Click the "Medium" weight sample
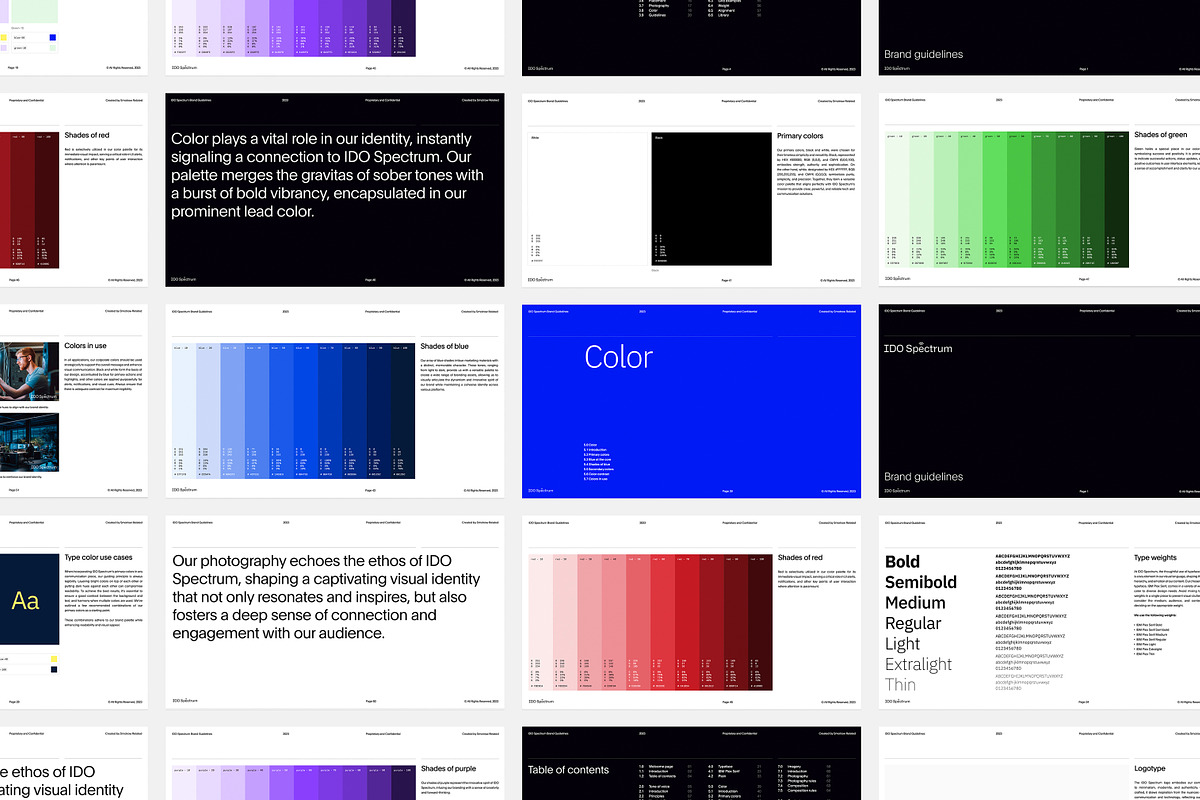This screenshot has width=1200, height=800. tap(915, 603)
